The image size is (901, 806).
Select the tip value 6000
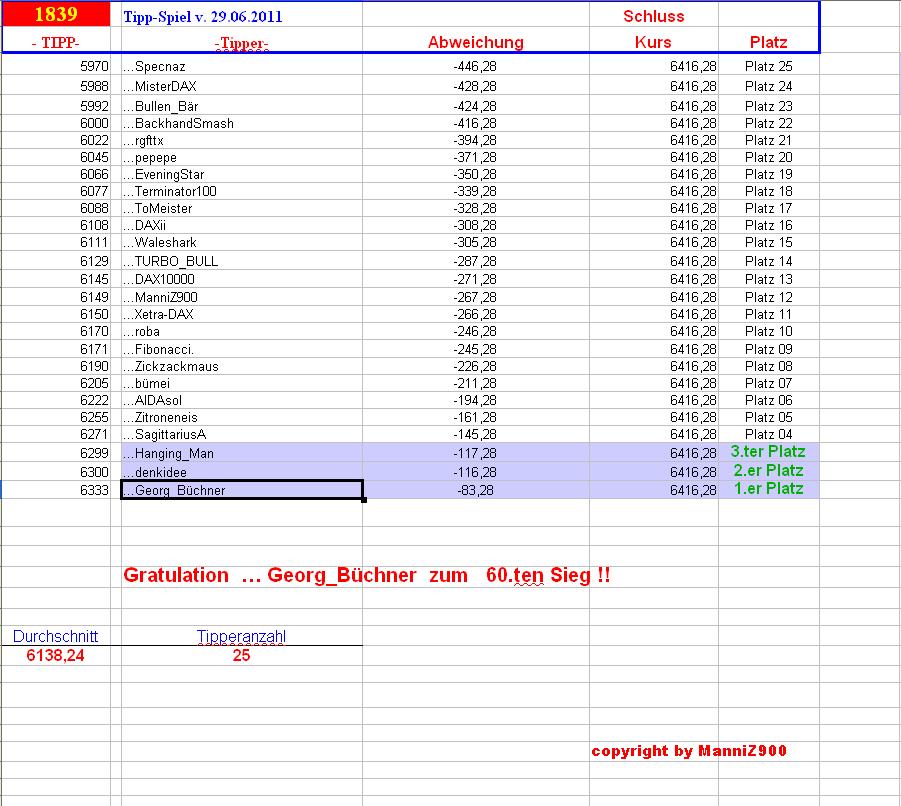pyautogui.click(x=94, y=124)
